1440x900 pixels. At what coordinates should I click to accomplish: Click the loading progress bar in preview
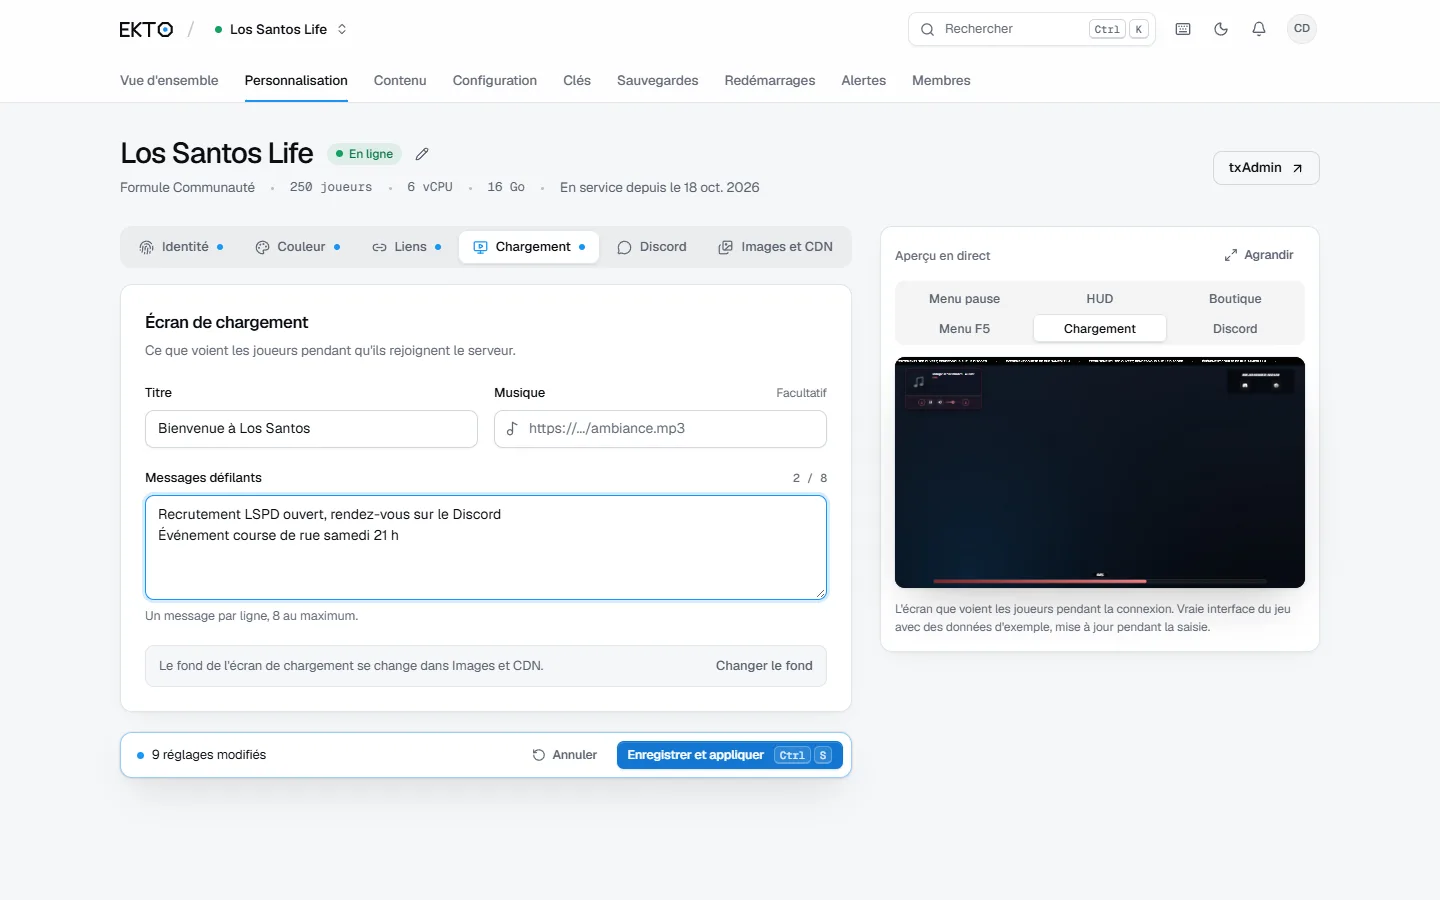click(1100, 581)
